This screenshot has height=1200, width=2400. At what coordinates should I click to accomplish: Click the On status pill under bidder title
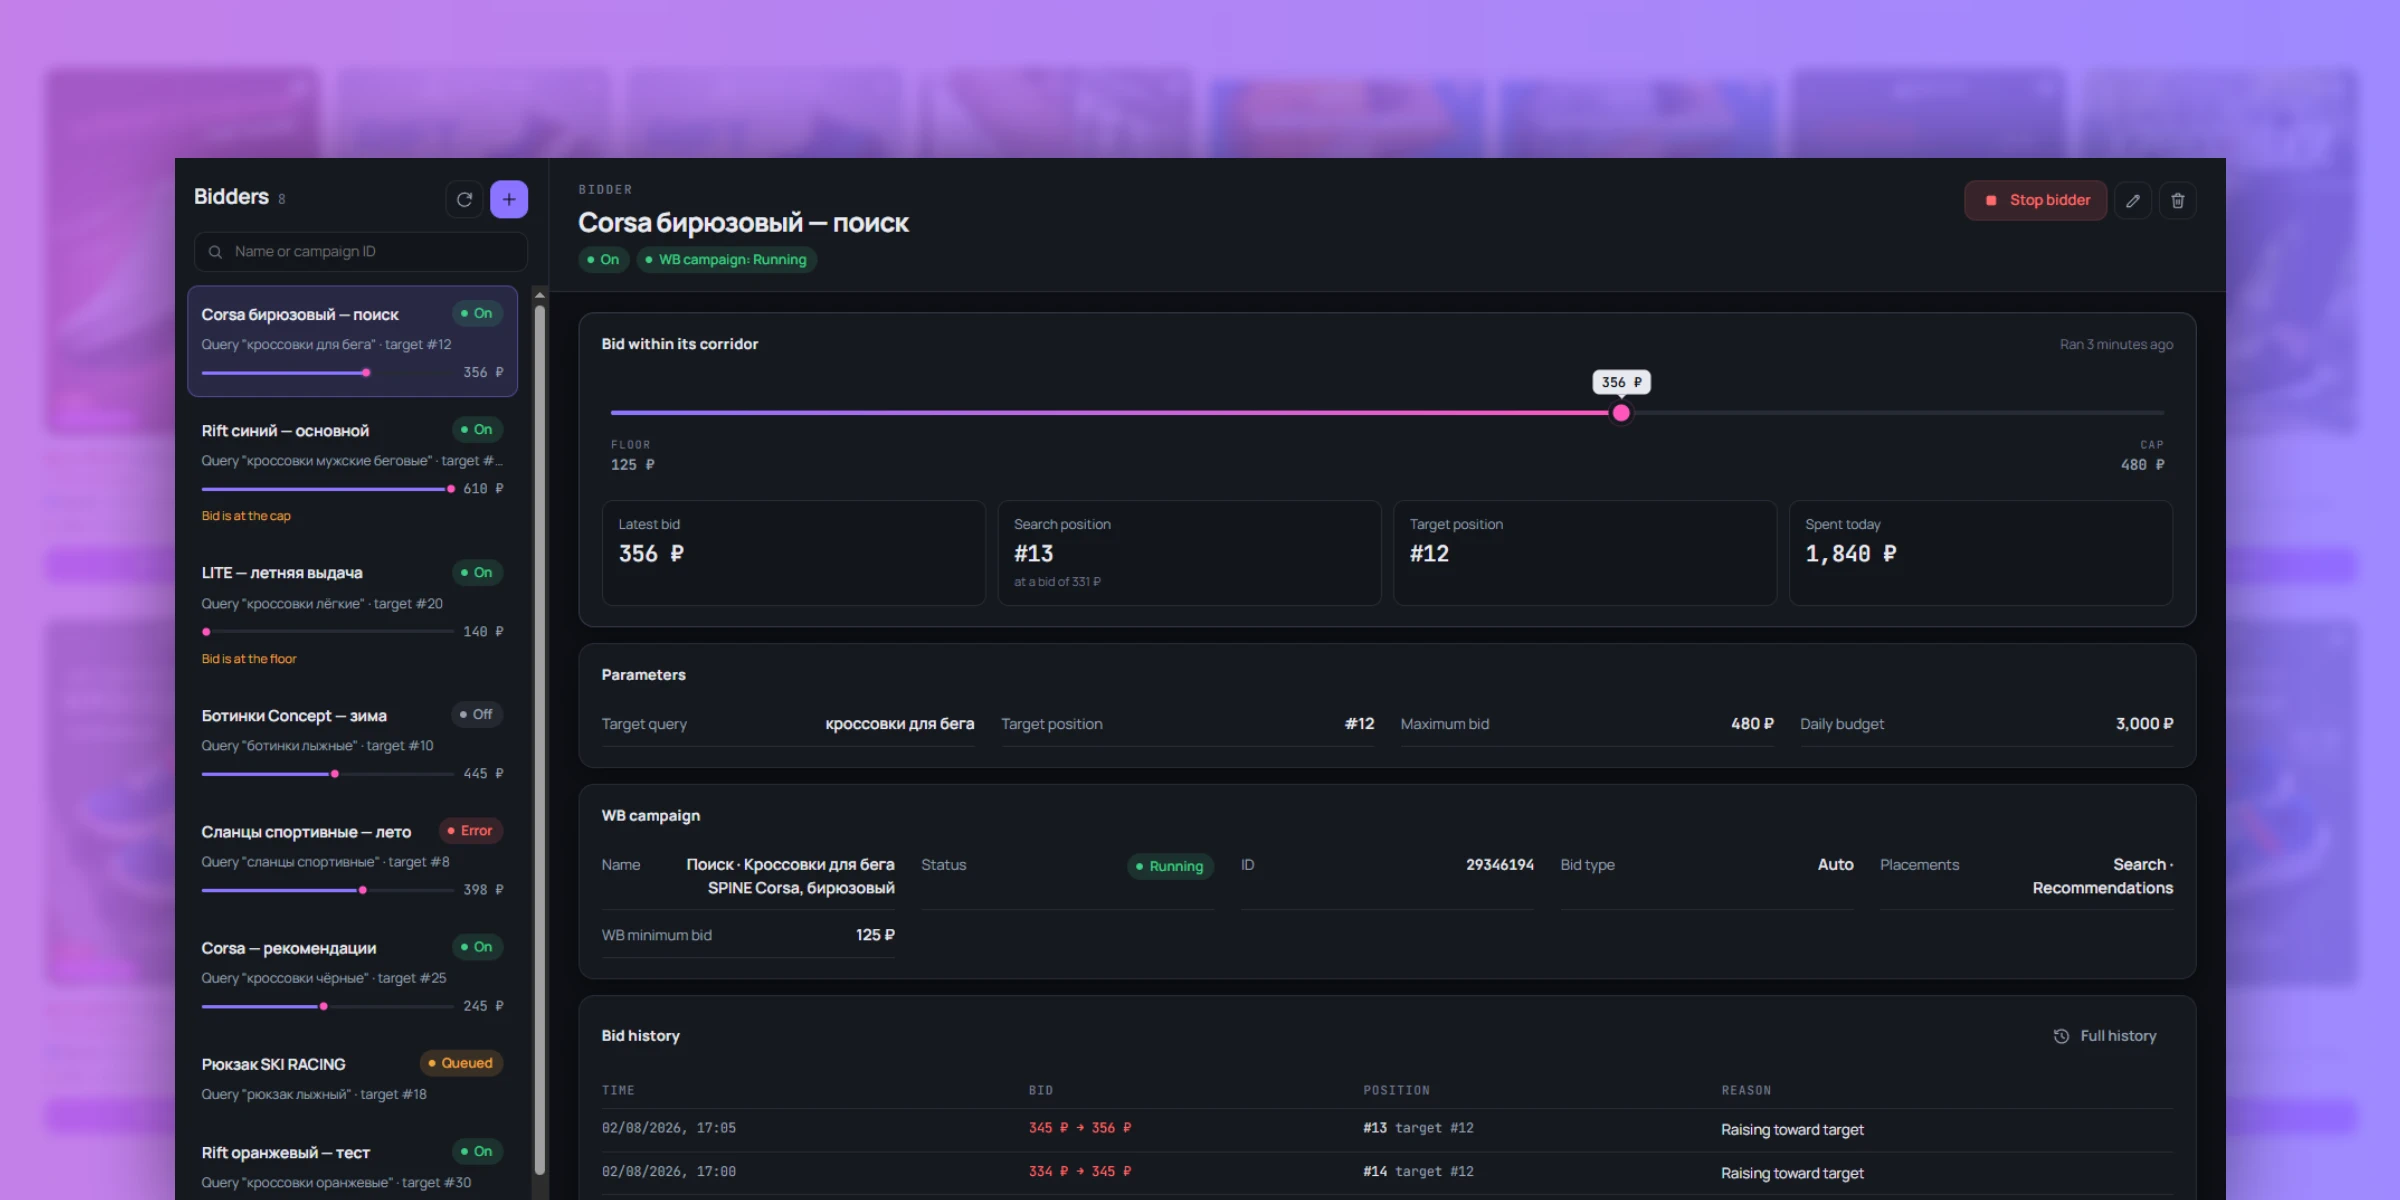click(603, 260)
